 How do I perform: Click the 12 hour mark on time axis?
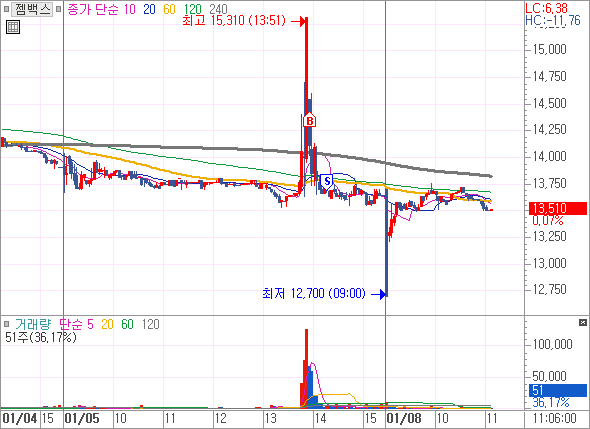(x=220, y=418)
